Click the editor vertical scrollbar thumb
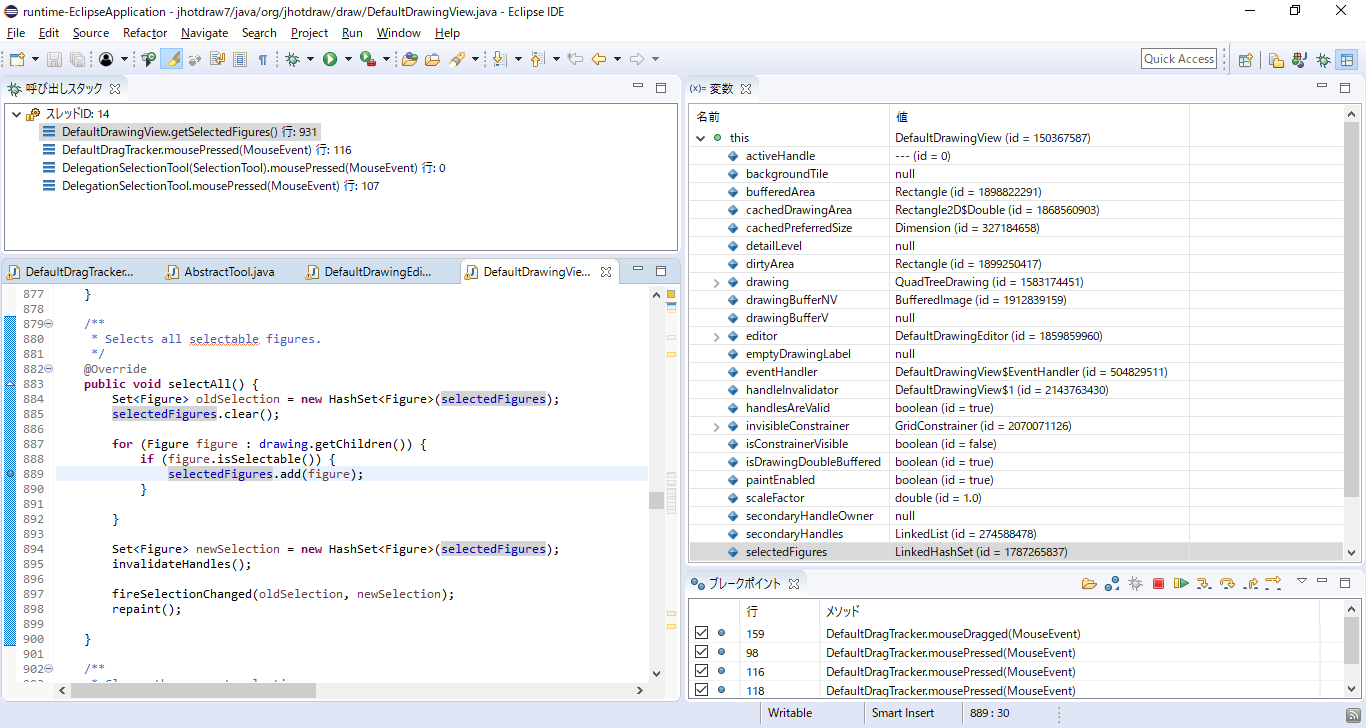 click(656, 500)
